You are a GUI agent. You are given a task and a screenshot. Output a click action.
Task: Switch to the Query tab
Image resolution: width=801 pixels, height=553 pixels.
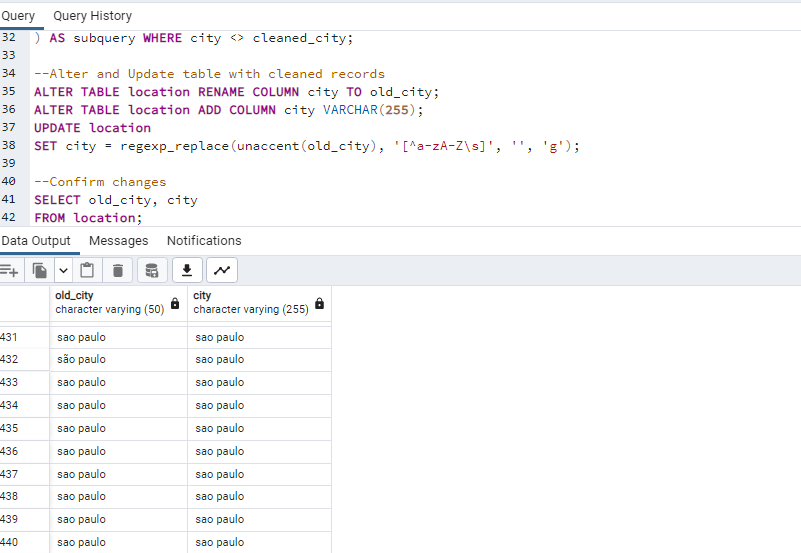tap(18, 16)
